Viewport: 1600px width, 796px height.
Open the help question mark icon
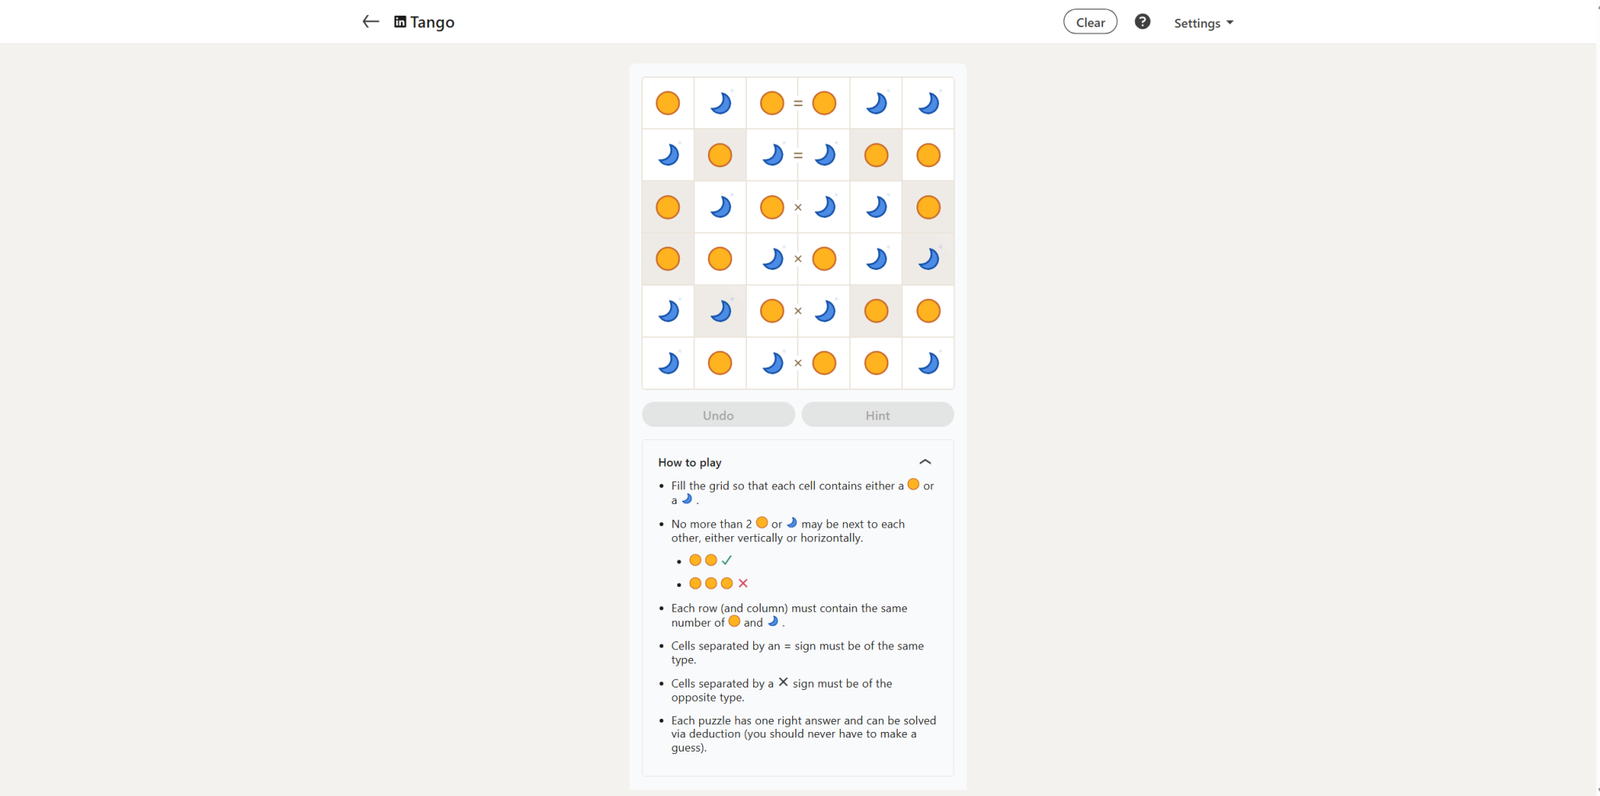[x=1142, y=22]
